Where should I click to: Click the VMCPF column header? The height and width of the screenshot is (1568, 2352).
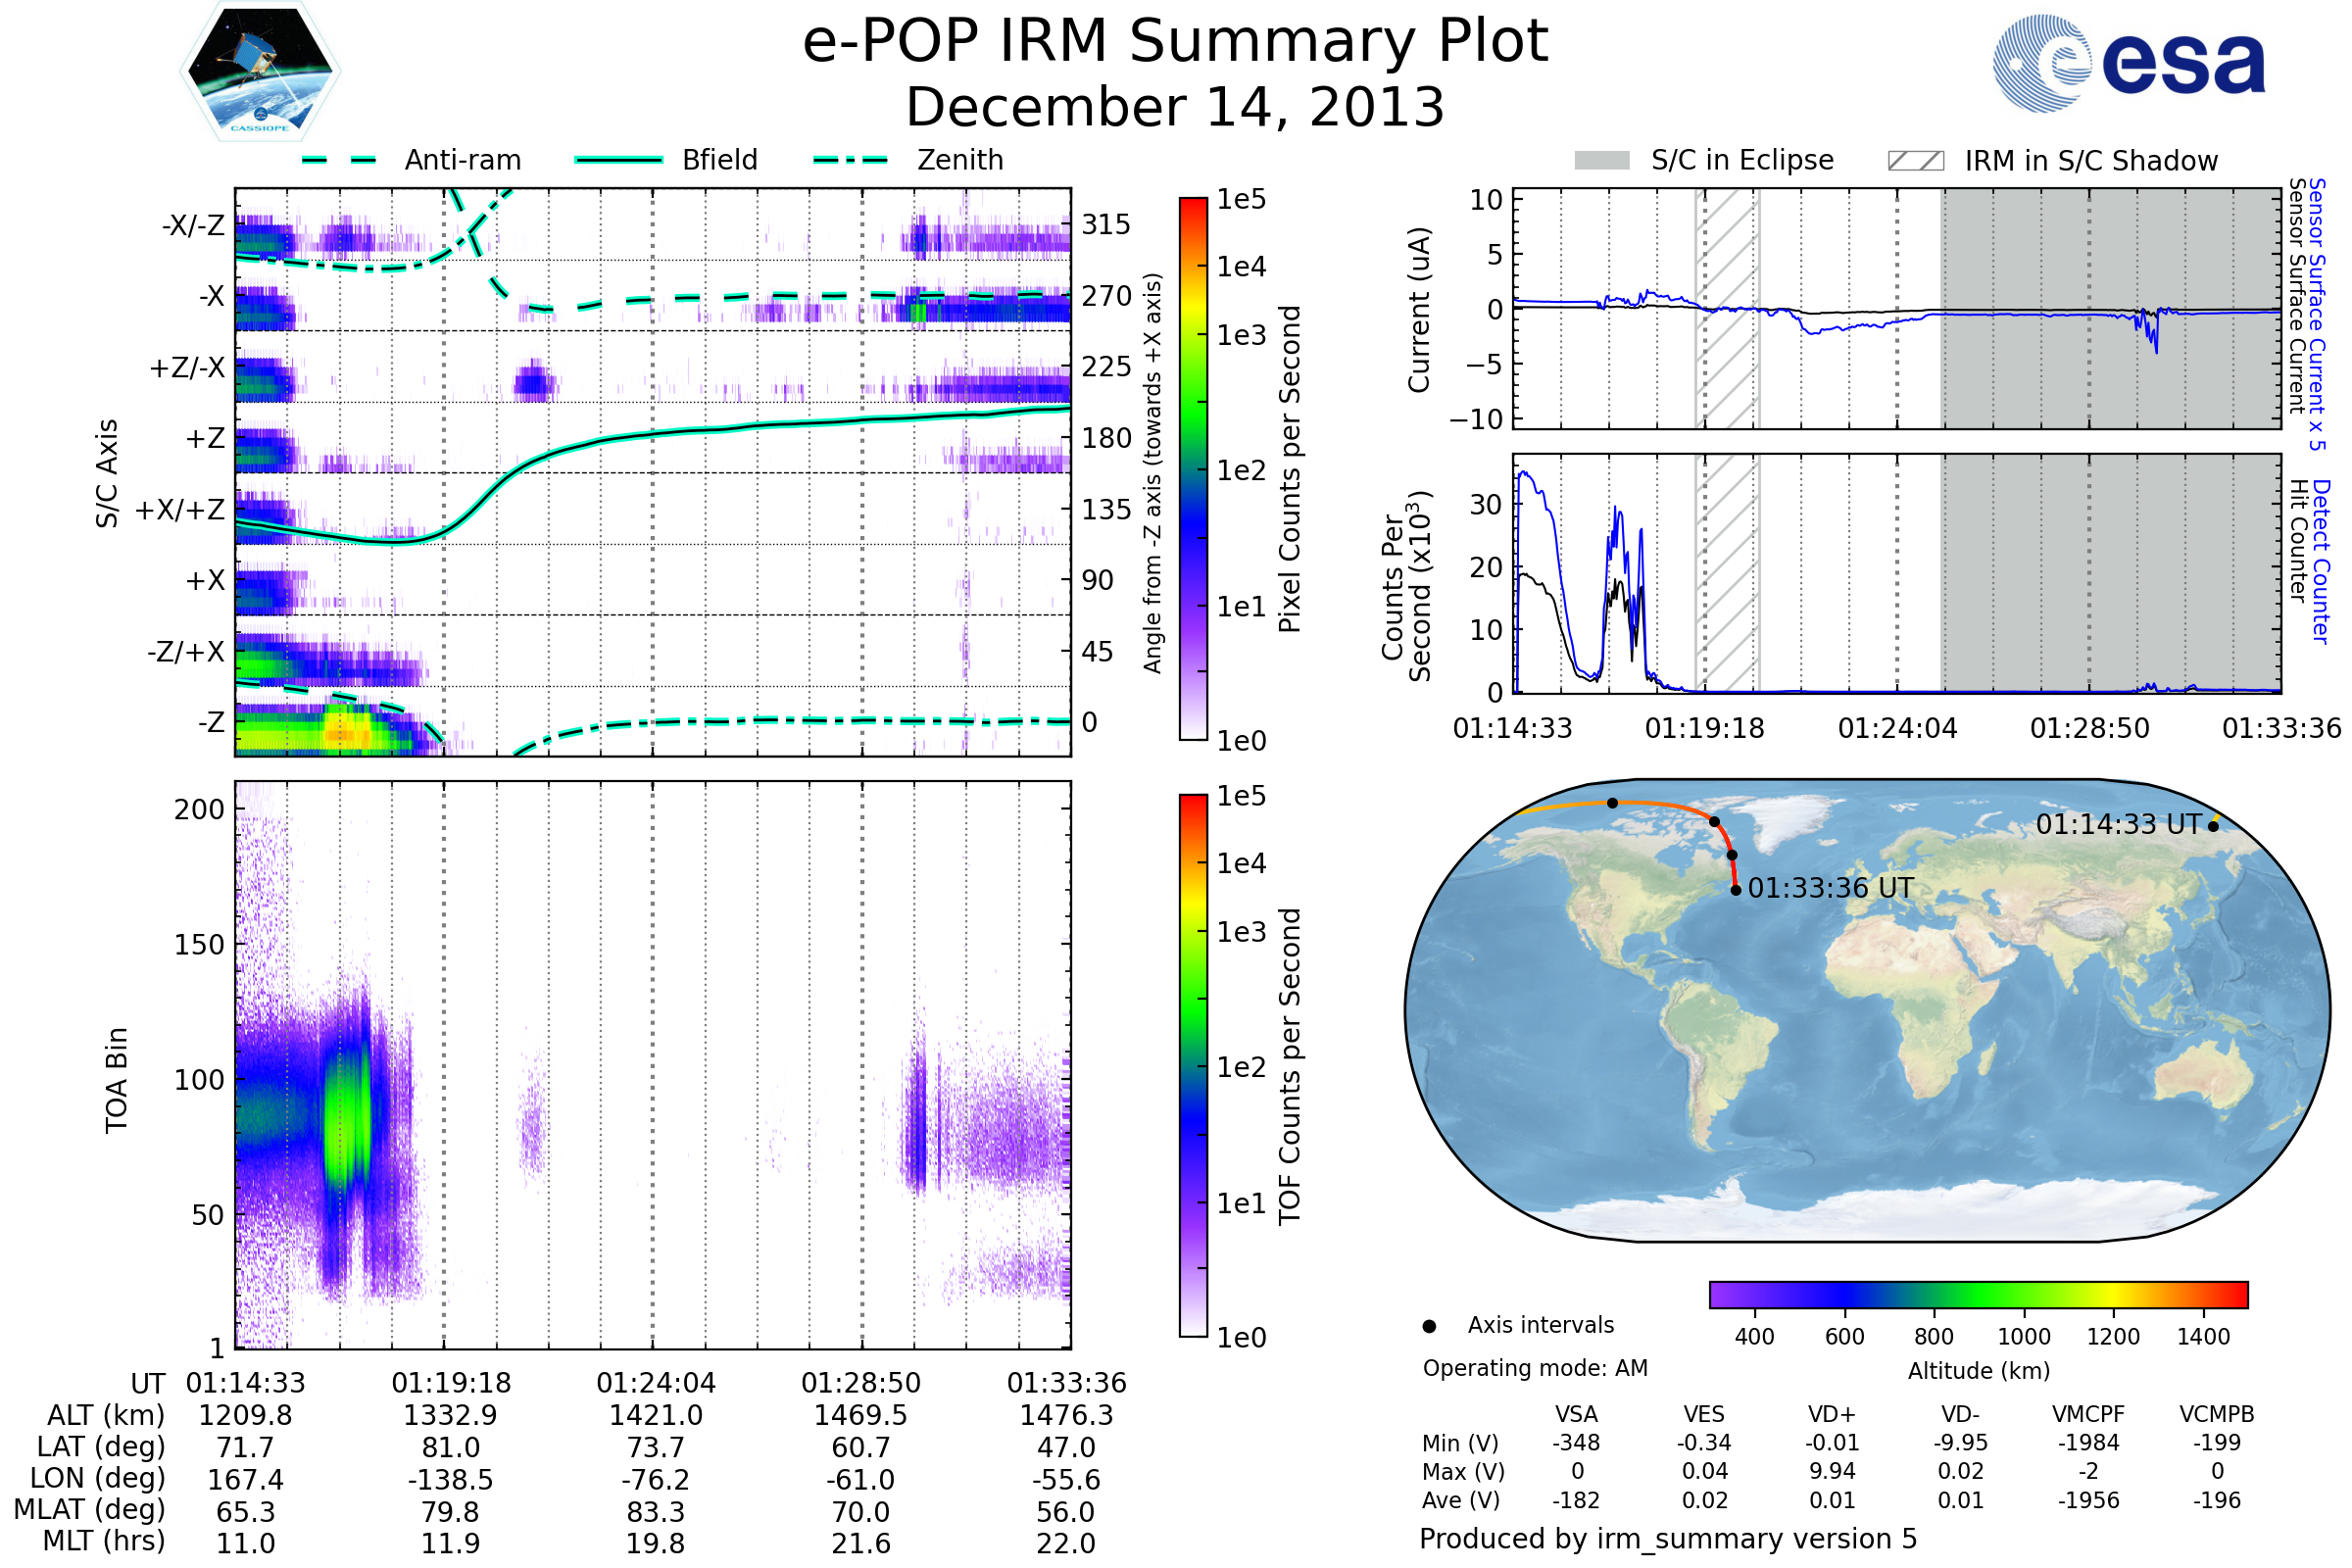[2088, 1414]
